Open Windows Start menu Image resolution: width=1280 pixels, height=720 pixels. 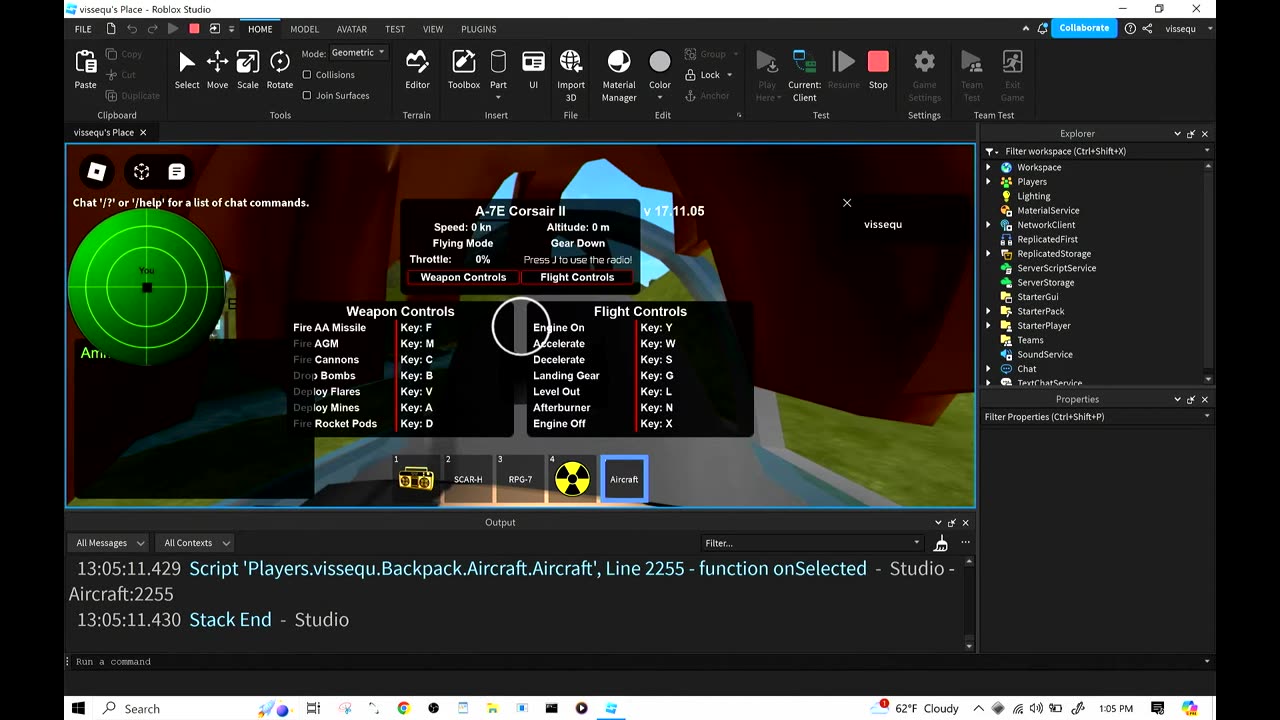78,708
